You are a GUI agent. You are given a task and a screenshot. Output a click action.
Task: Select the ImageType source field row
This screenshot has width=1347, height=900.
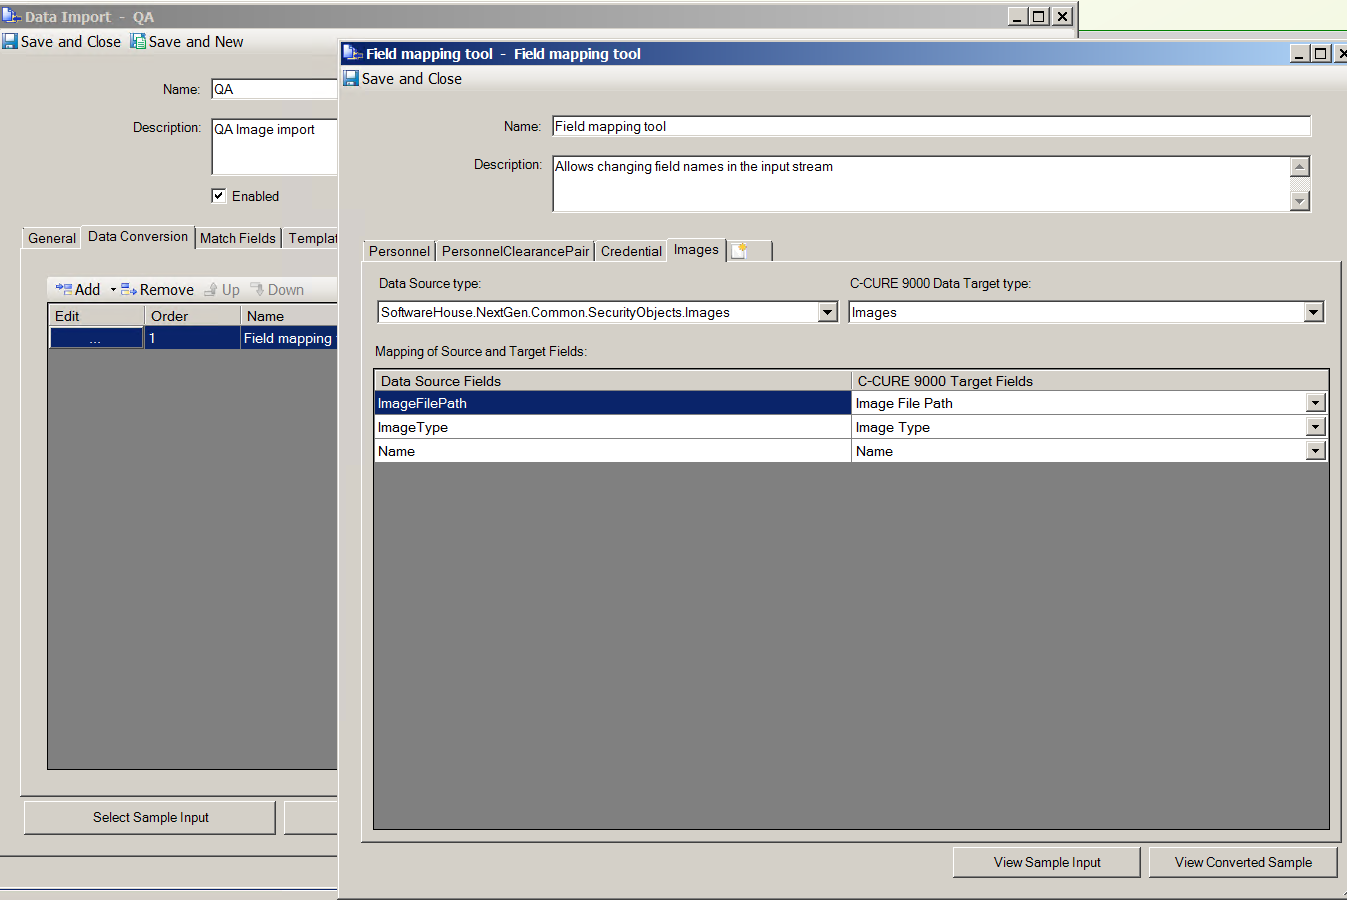(x=613, y=427)
